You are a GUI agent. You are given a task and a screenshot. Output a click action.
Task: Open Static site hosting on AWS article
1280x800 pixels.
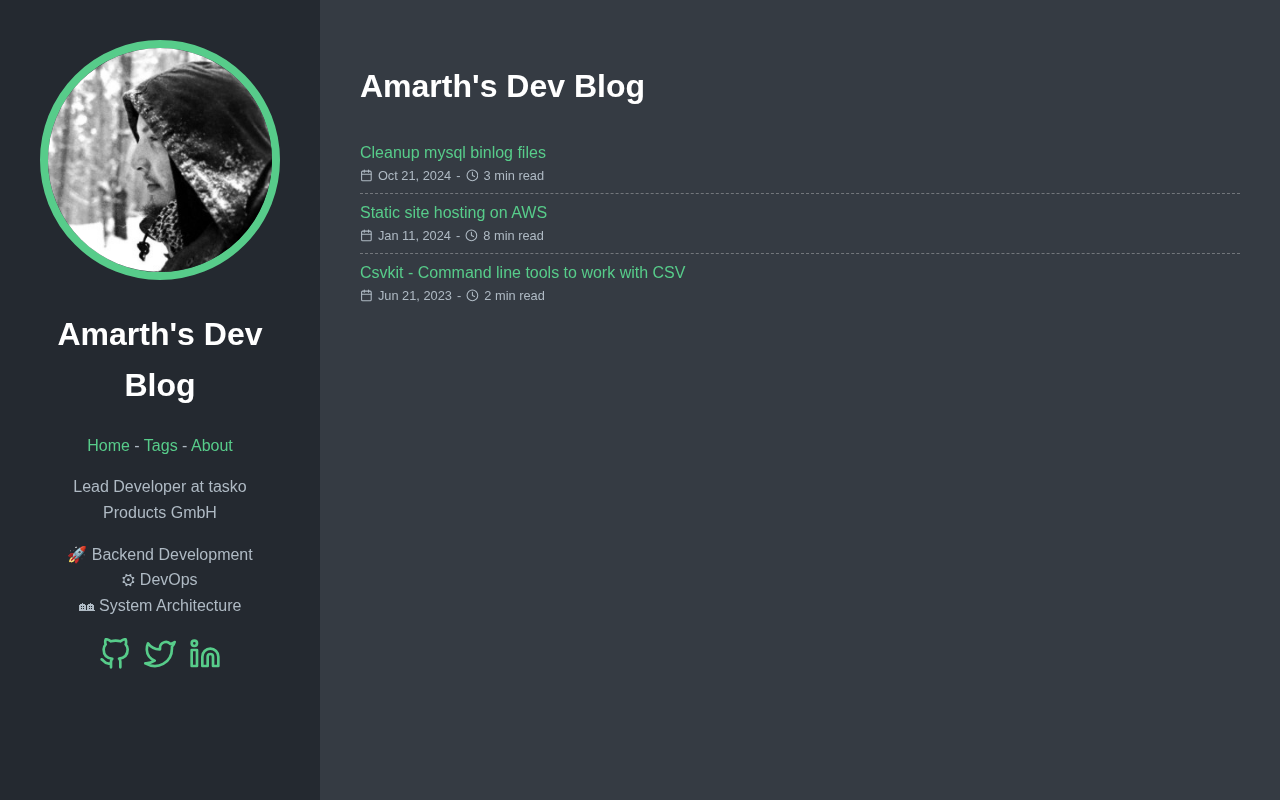453,213
